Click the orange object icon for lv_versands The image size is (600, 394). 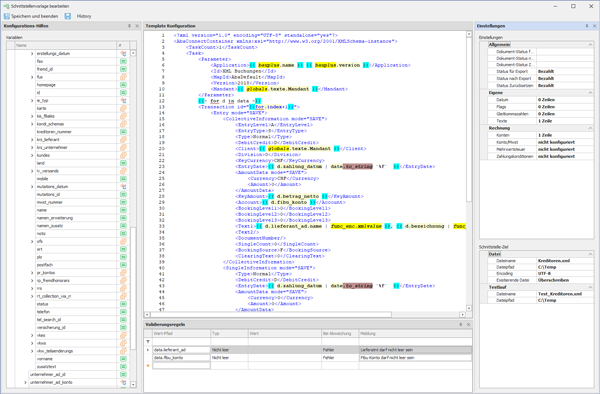(x=123, y=171)
